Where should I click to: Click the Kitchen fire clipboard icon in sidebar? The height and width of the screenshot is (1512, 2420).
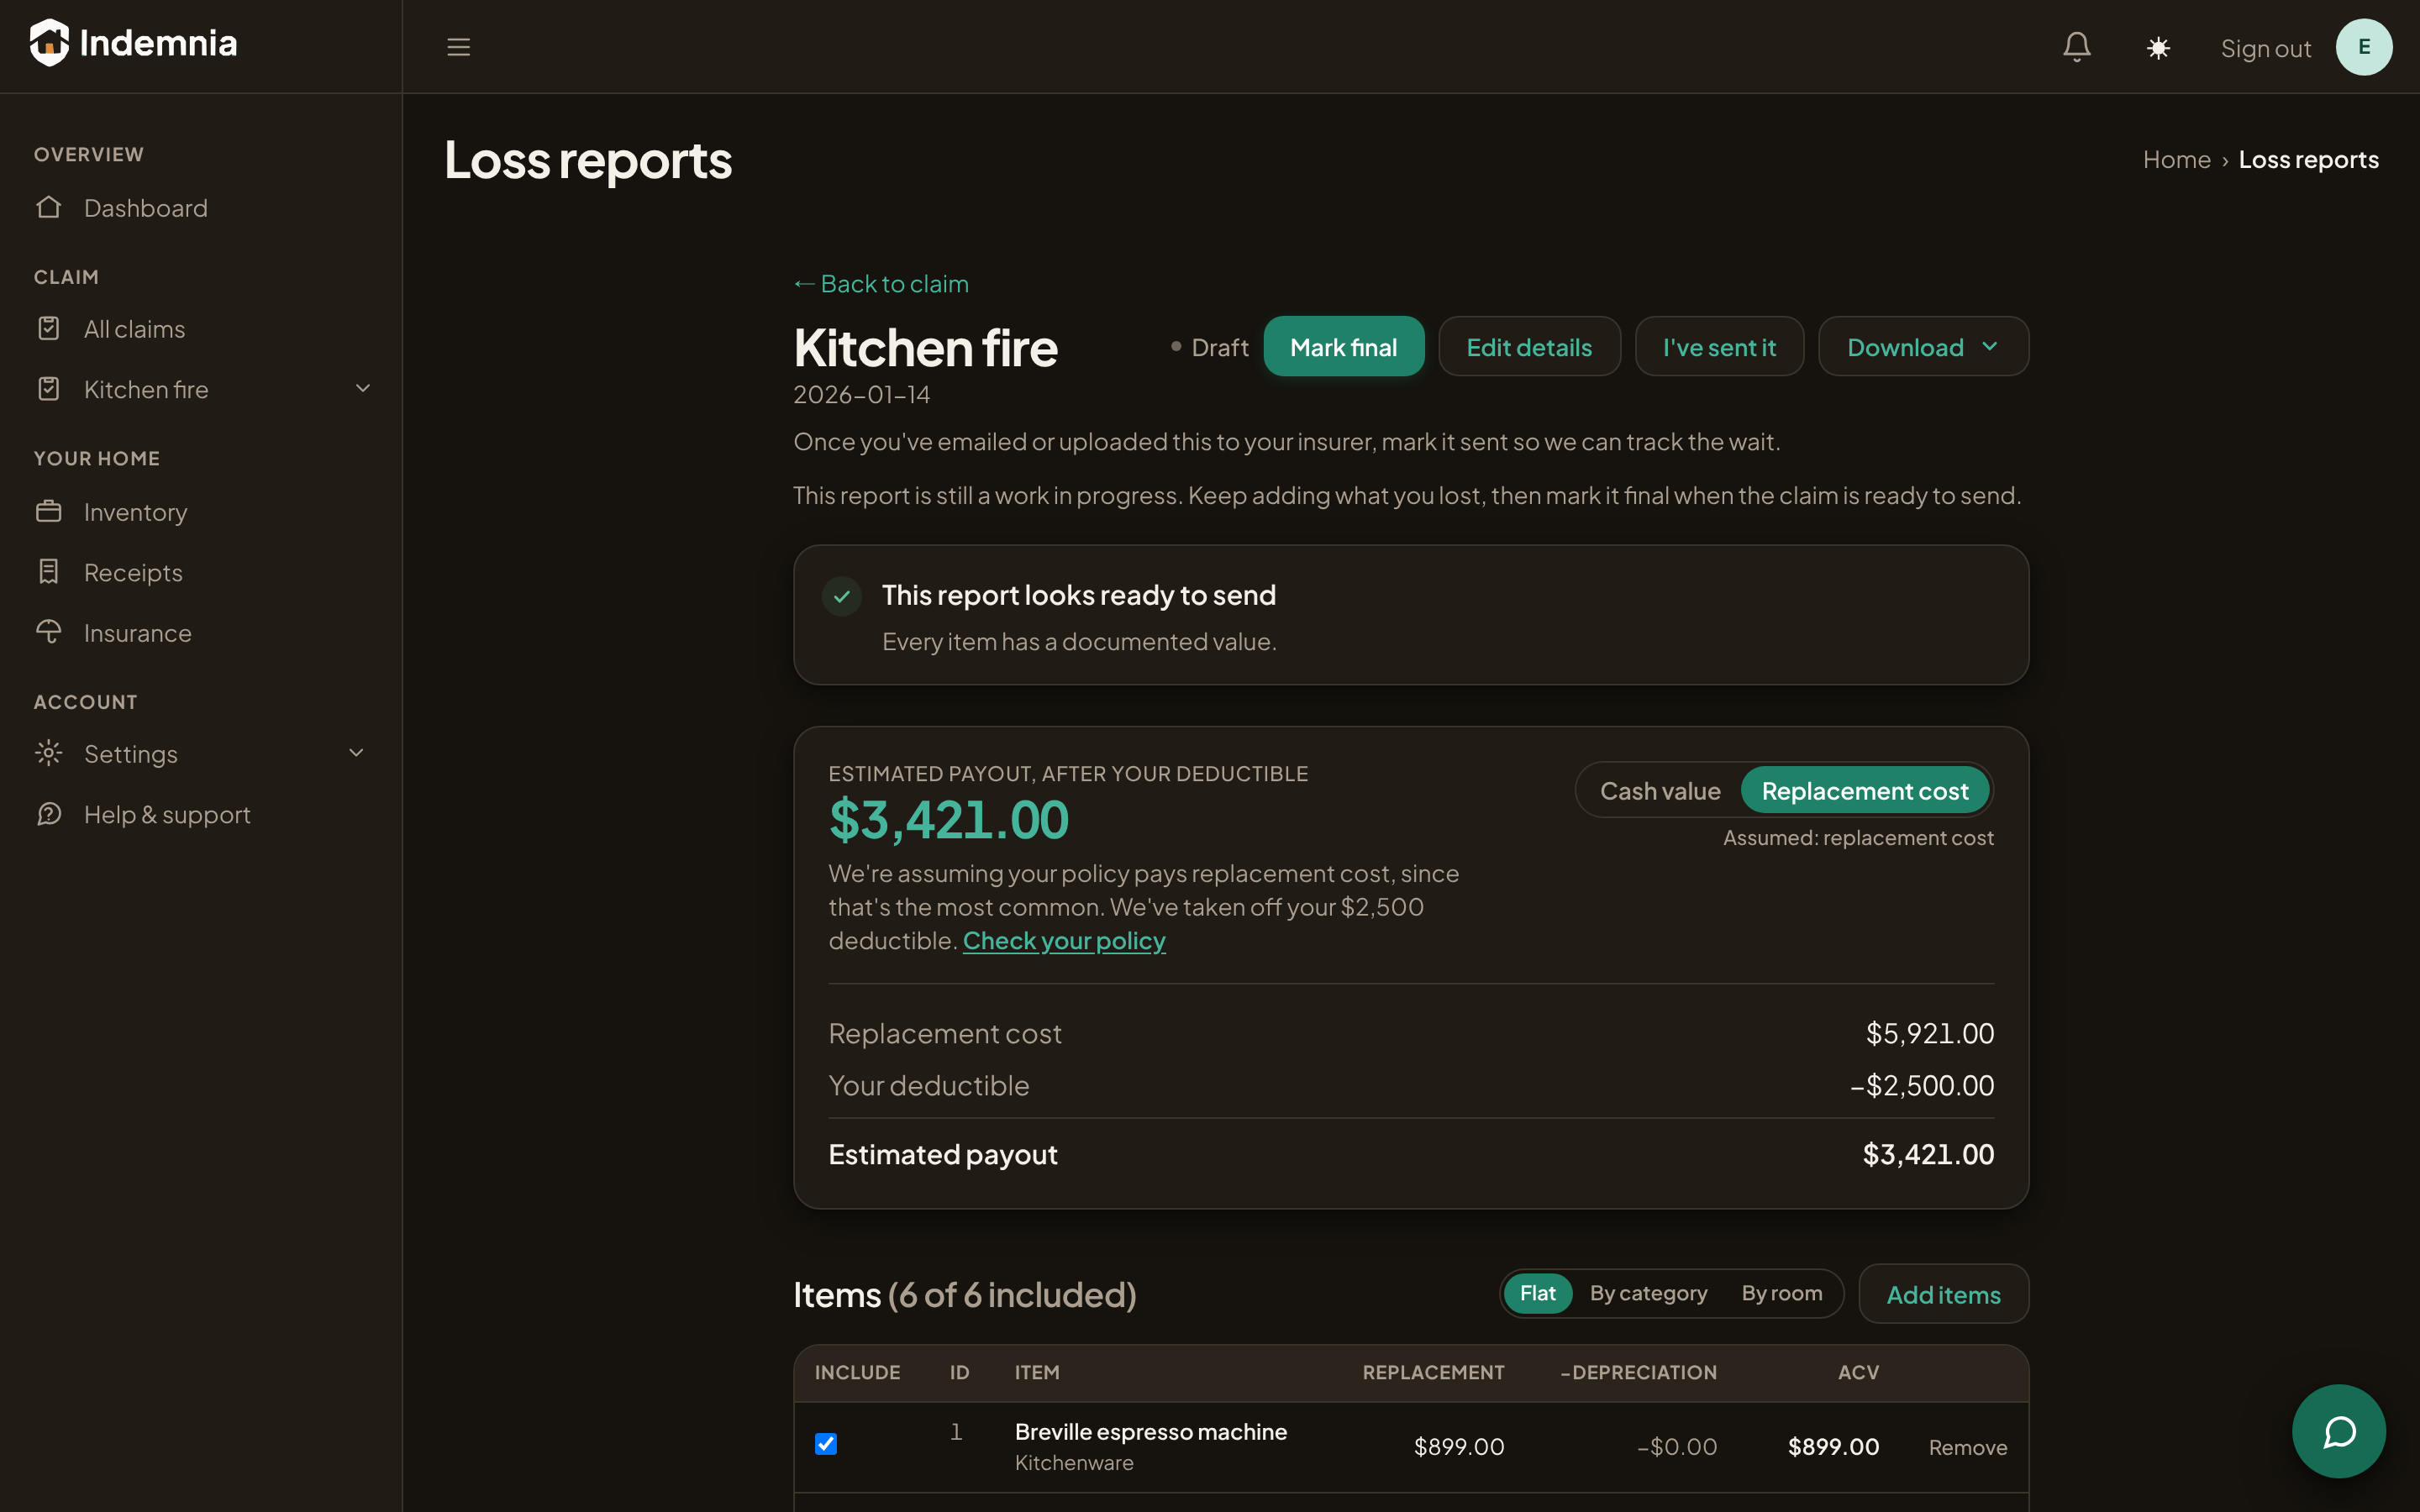pyautogui.click(x=49, y=389)
